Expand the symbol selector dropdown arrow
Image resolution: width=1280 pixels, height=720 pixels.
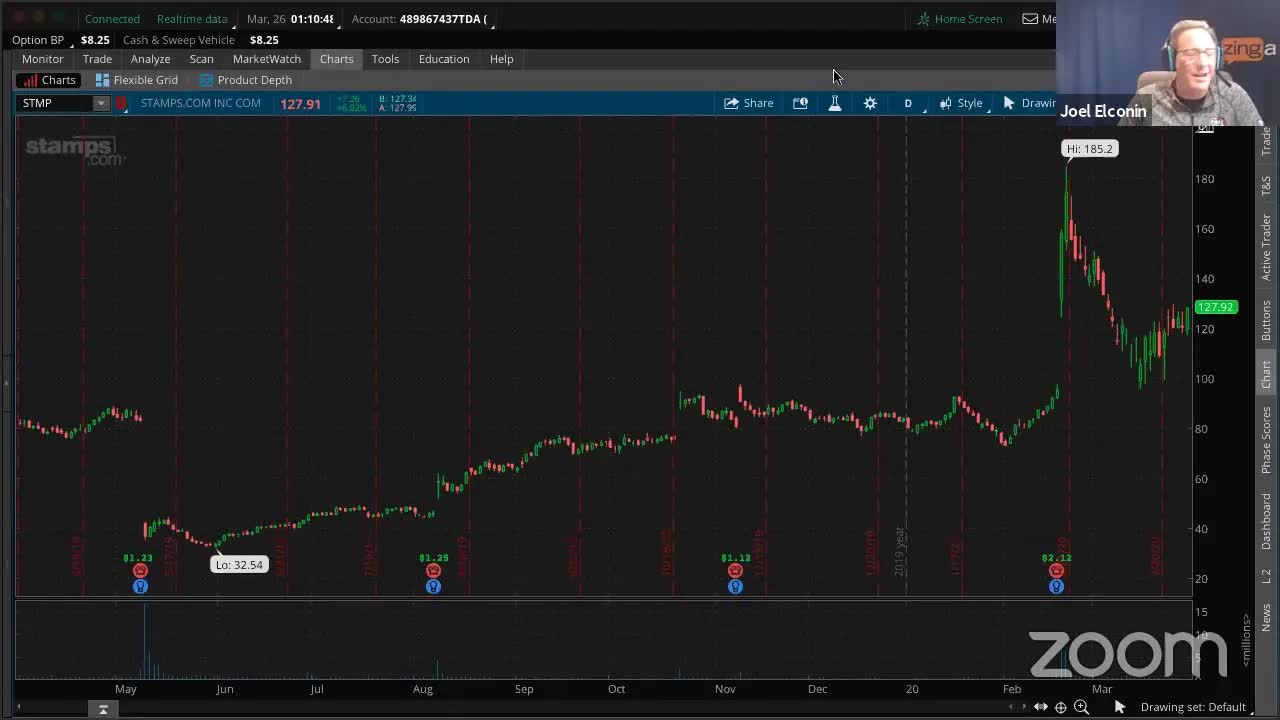tap(101, 103)
